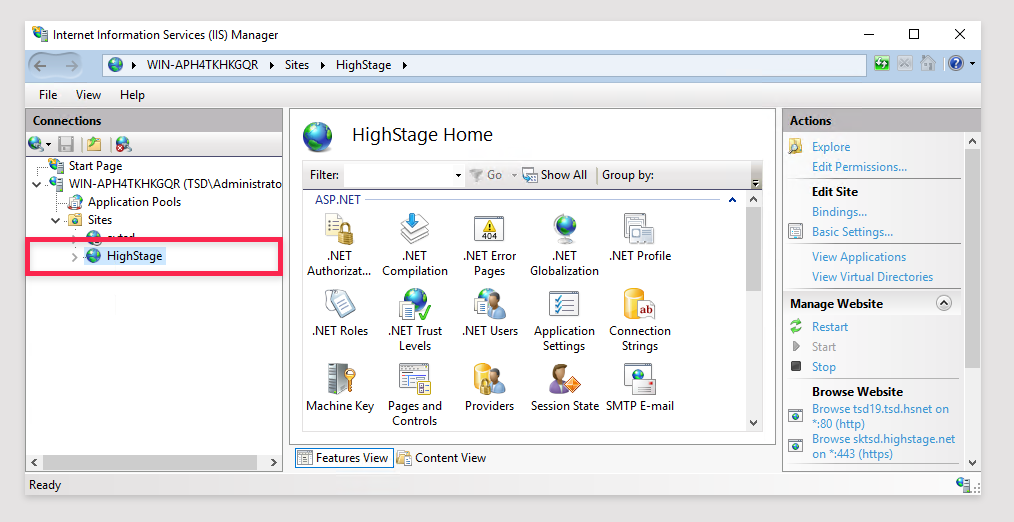
Task: Click the Up folder icon in Connections toolbar
Action: pos(94,144)
